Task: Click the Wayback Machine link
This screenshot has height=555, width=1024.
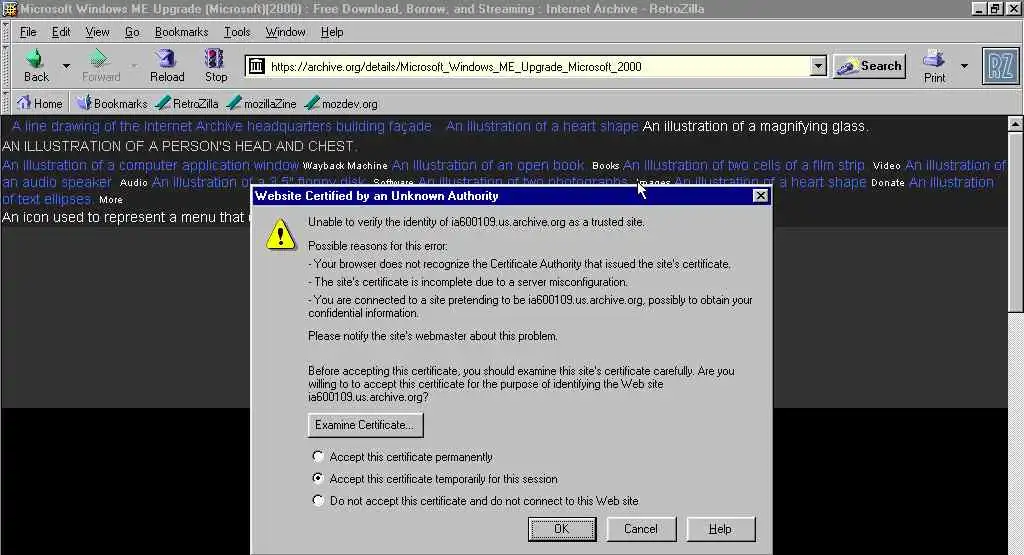Action: click(344, 166)
